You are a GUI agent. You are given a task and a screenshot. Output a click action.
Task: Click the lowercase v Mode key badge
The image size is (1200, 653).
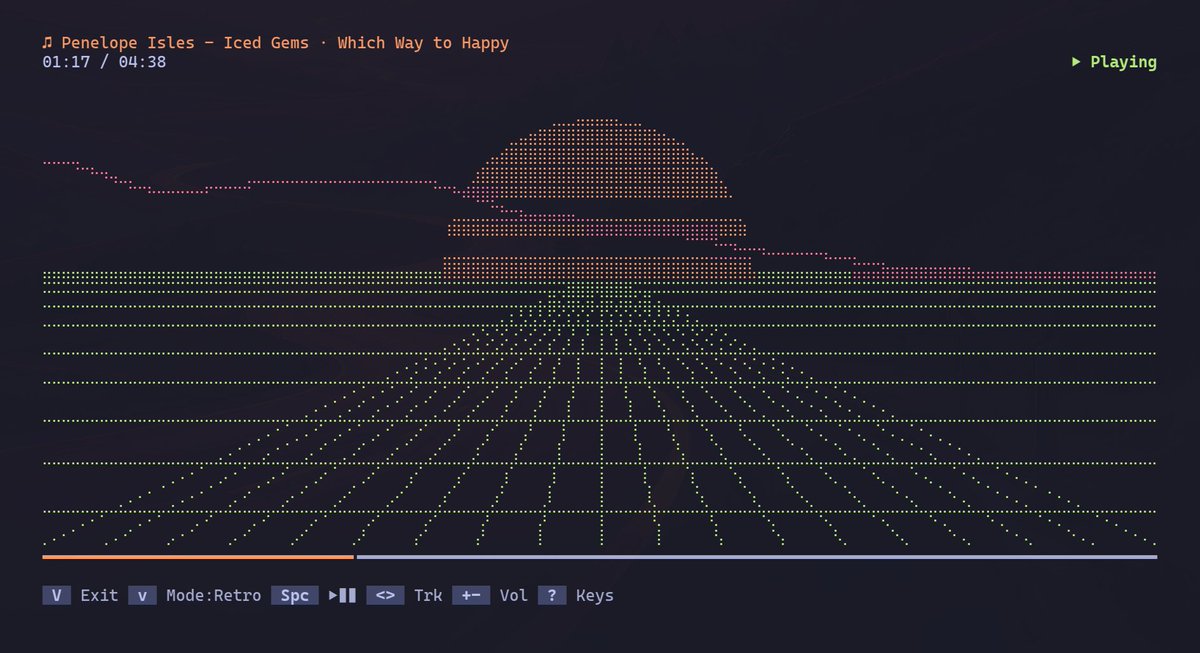click(x=142, y=596)
